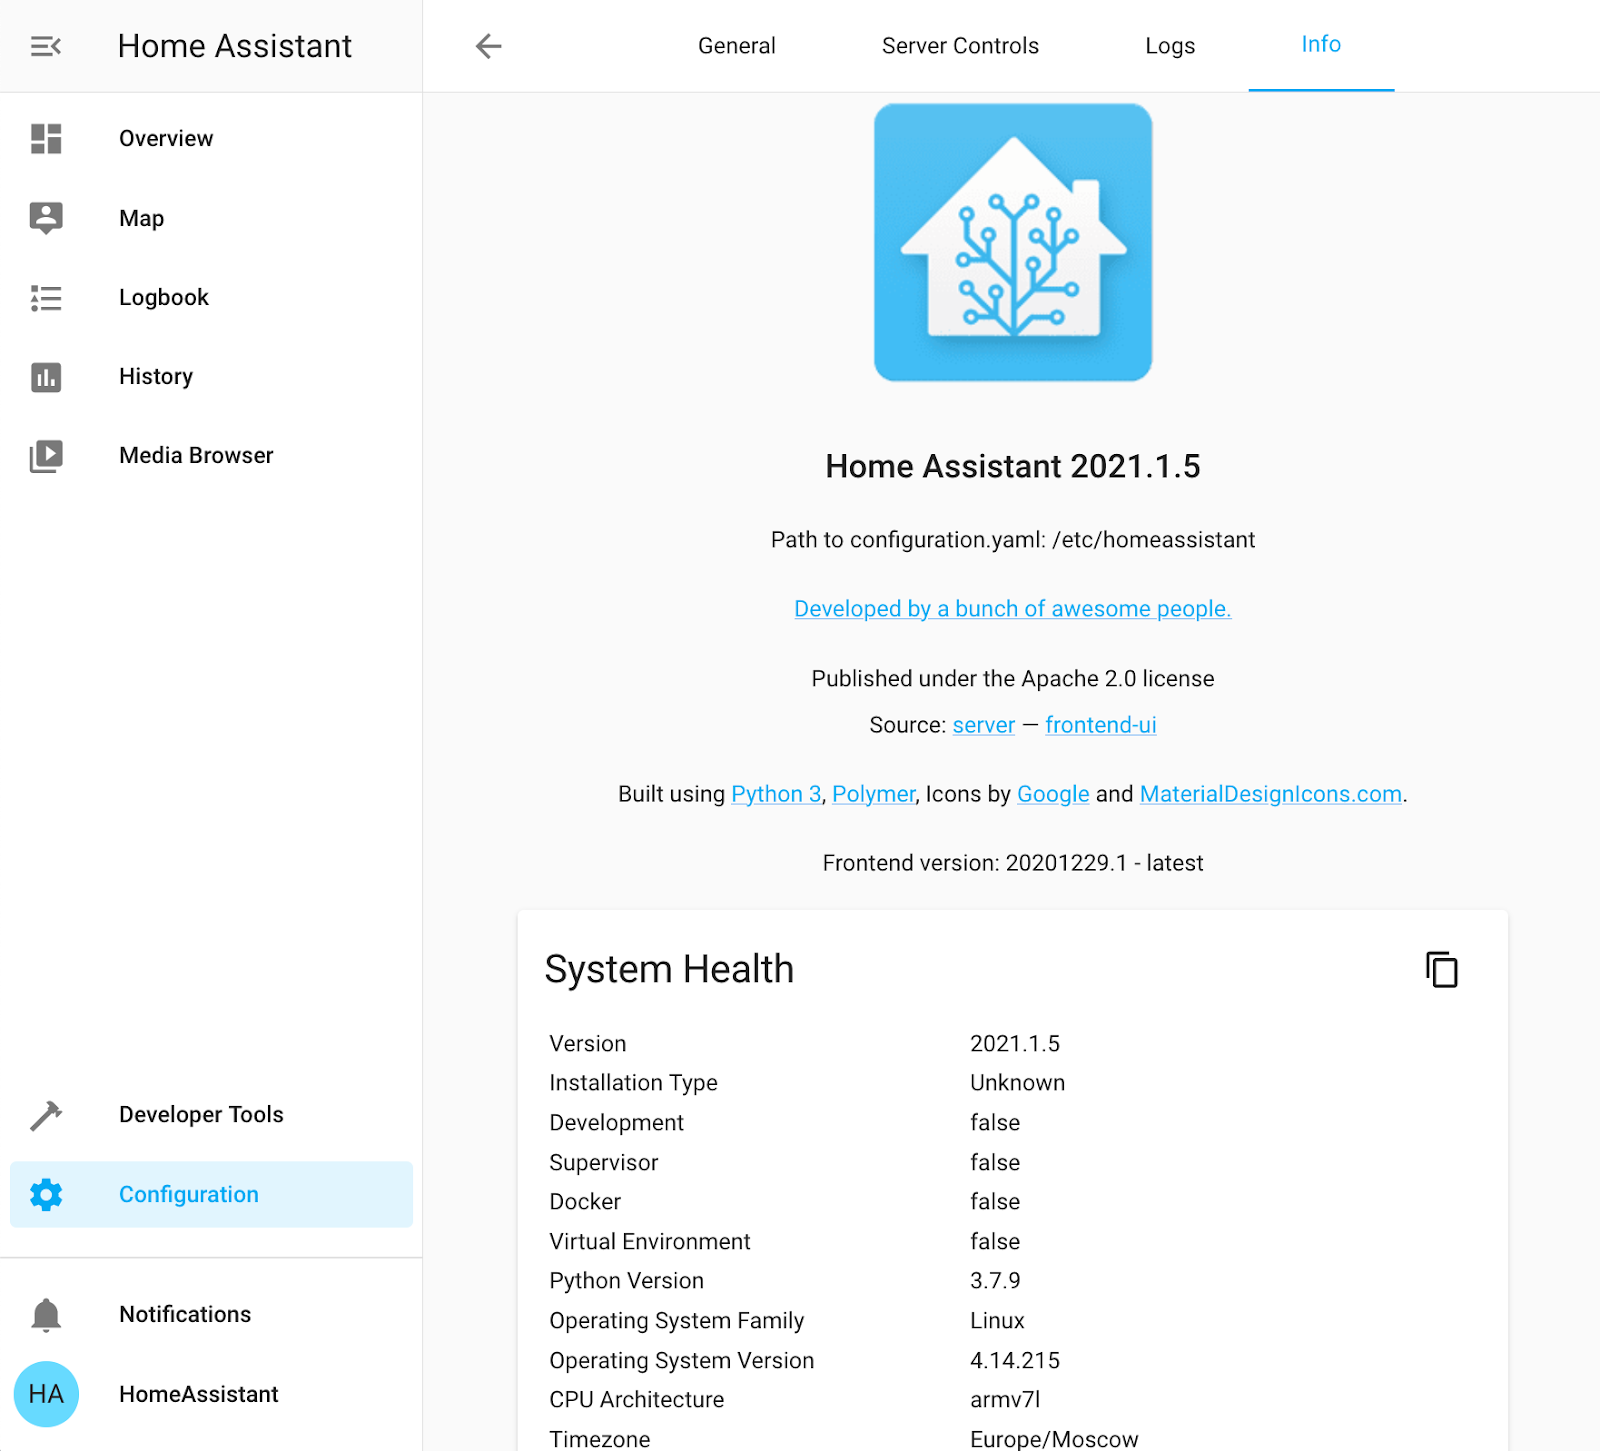This screenshot has width=1600, height=1451.
Task: Click the Logbook list icon
Action: [x=46, y=298]
